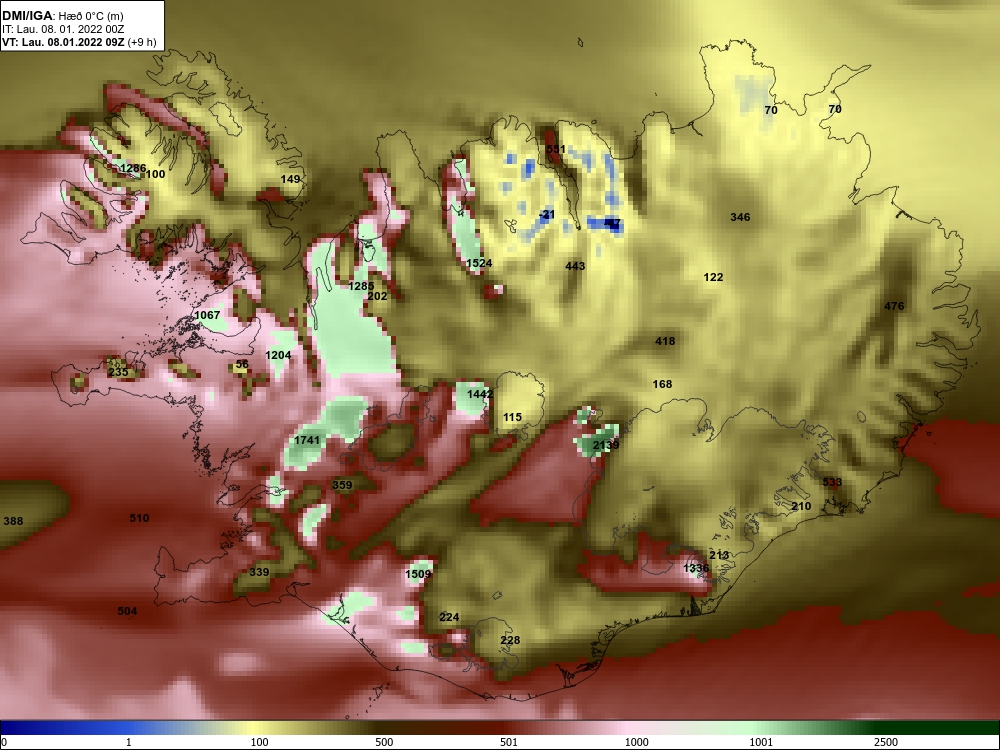Click the 115 value on the map
This screenshot has width=1000, height=750.
(x=512, y=418)
